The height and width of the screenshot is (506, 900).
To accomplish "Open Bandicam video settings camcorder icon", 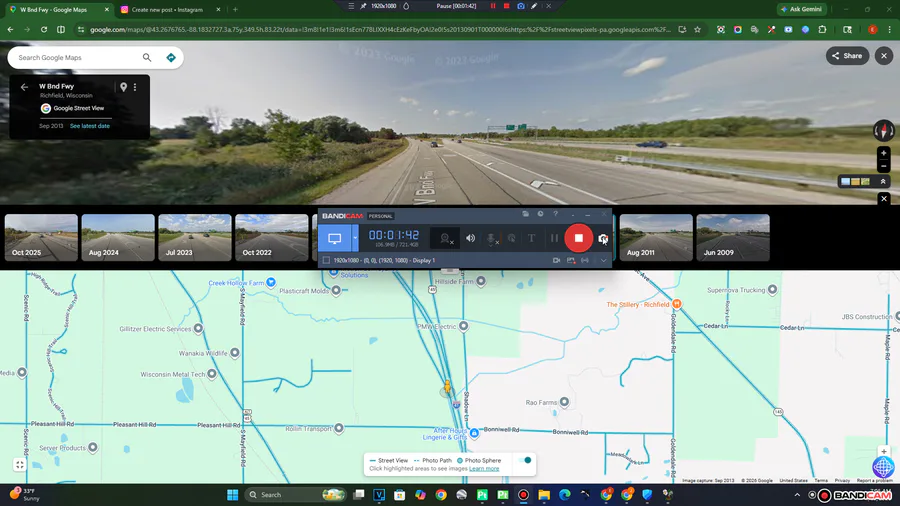I will (x=556, y=260).
